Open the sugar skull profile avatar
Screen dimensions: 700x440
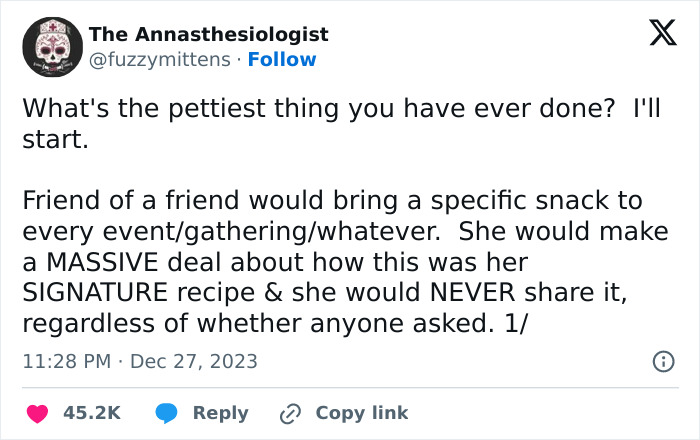tap(53, 47)
